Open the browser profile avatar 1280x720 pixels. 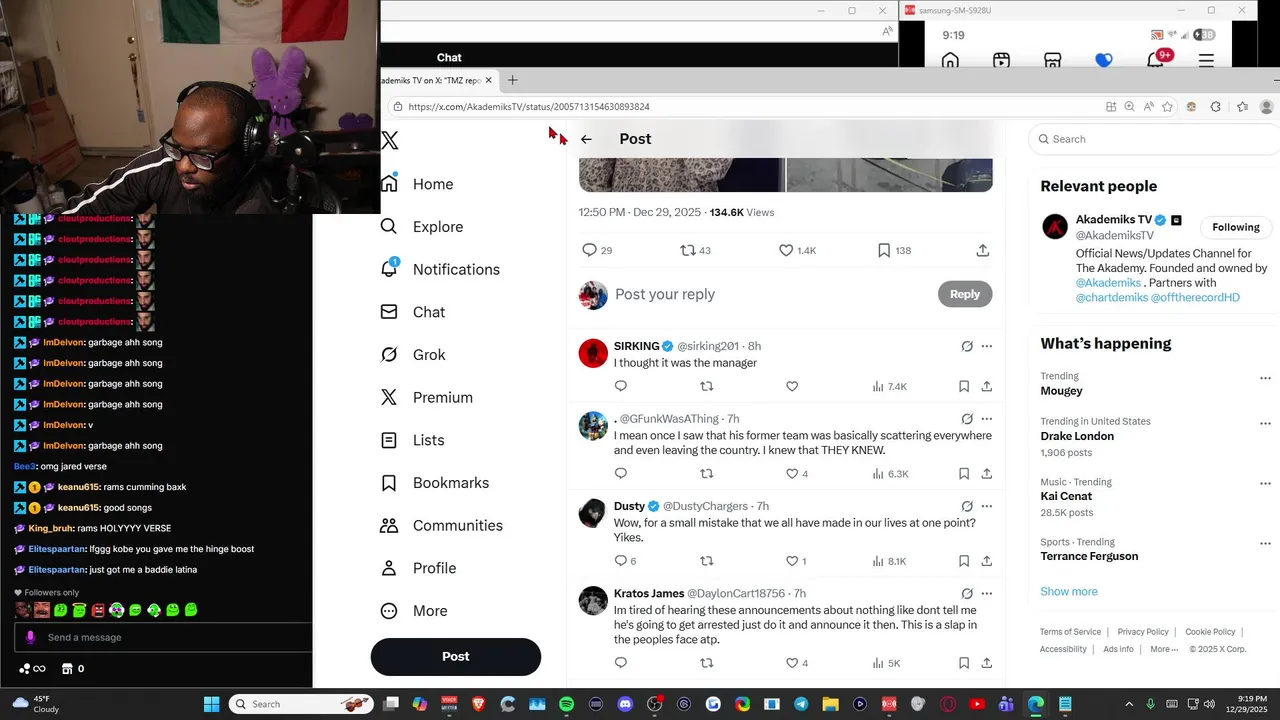pos(1266,107)
